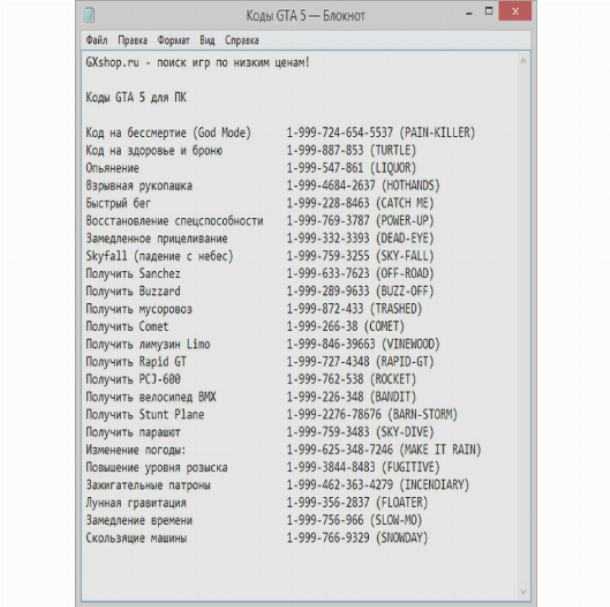The image size is (610, 607).
Task: Click the INCENDIARY code
Action: tap(378, 485)
